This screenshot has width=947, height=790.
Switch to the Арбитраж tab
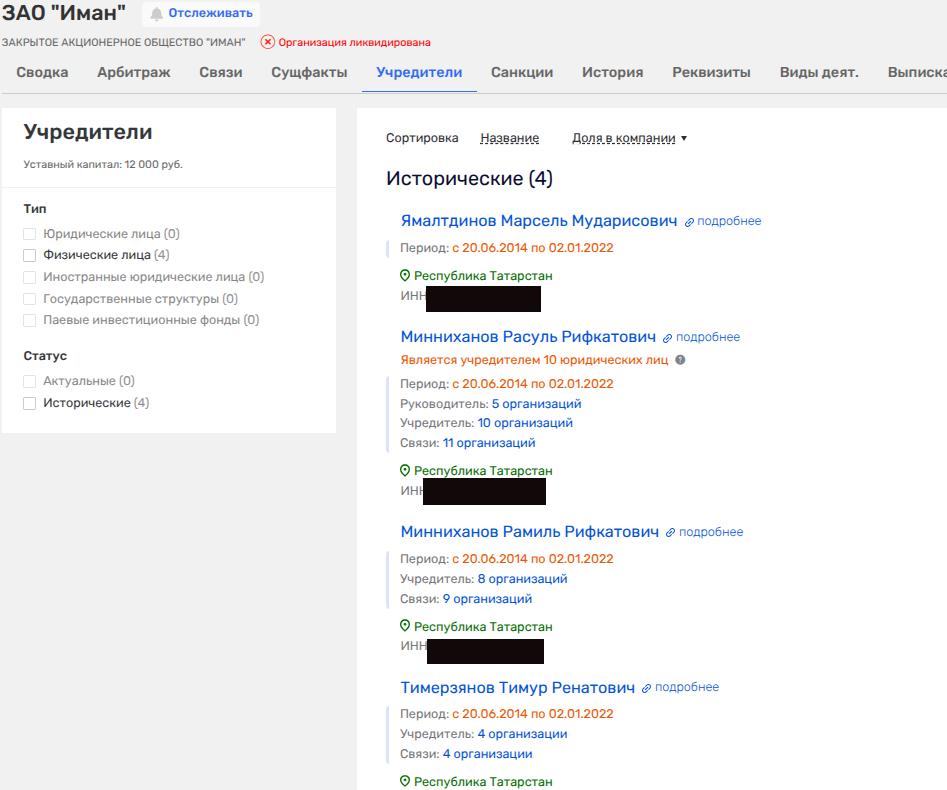pyautogui.click(x=133, y=72)
